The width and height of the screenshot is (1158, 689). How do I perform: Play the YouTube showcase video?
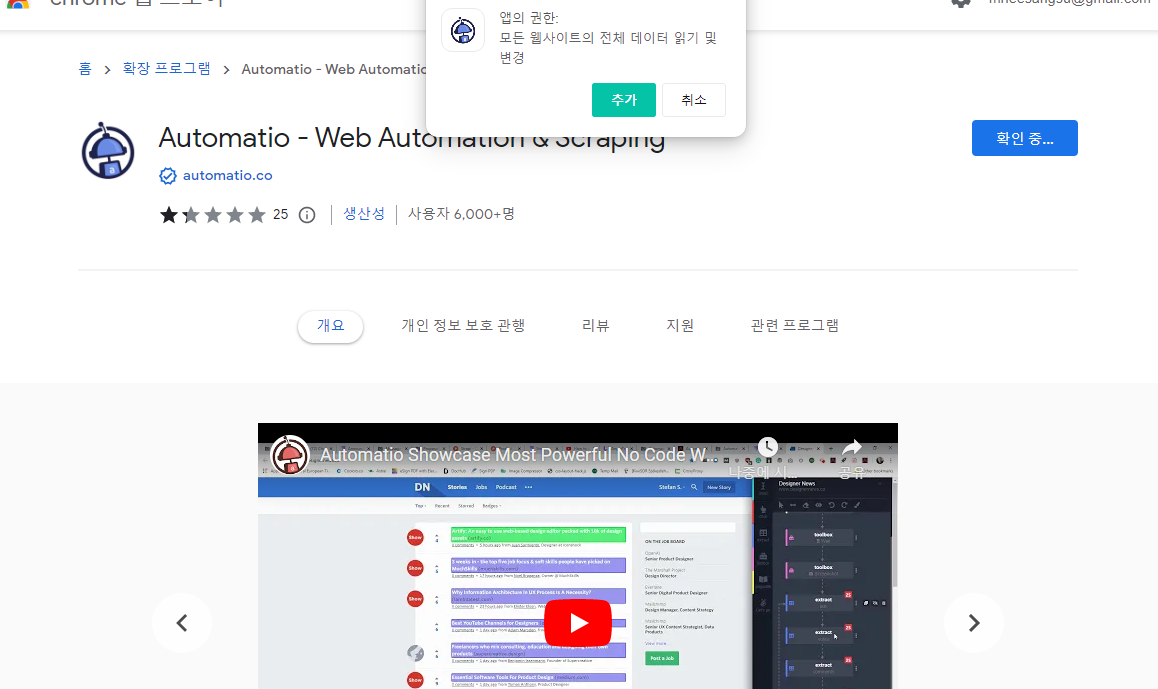[578, 623]
